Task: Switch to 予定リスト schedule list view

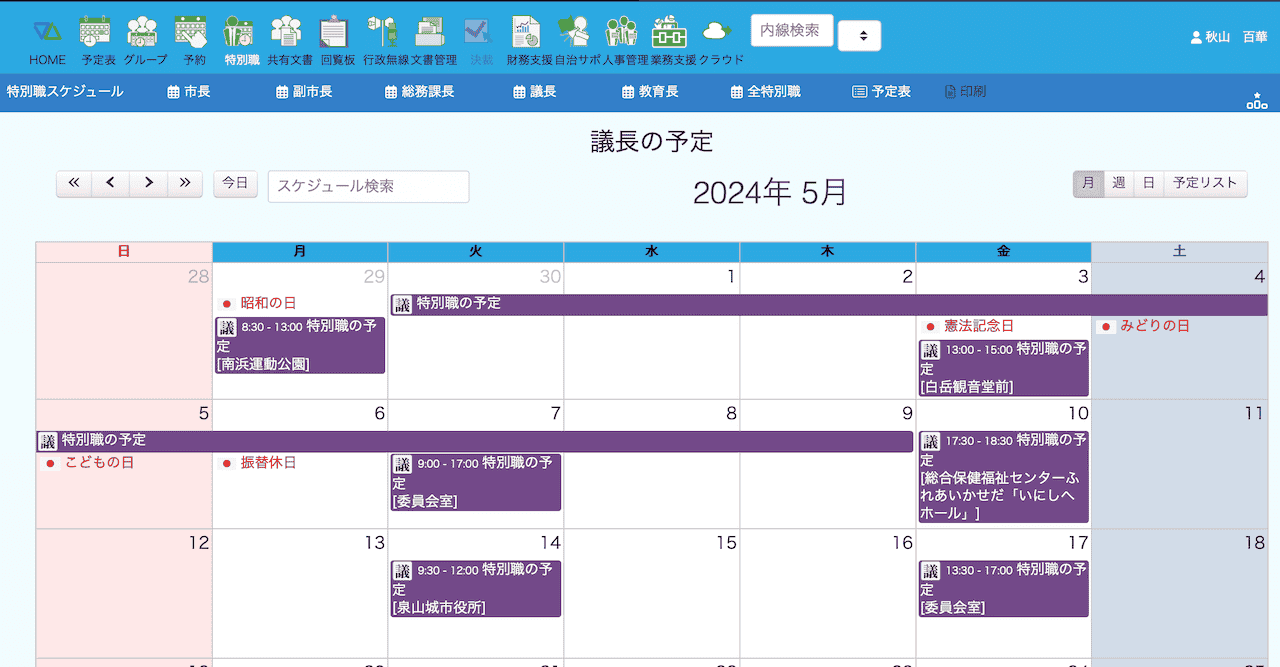Action: coord(1205,183)
